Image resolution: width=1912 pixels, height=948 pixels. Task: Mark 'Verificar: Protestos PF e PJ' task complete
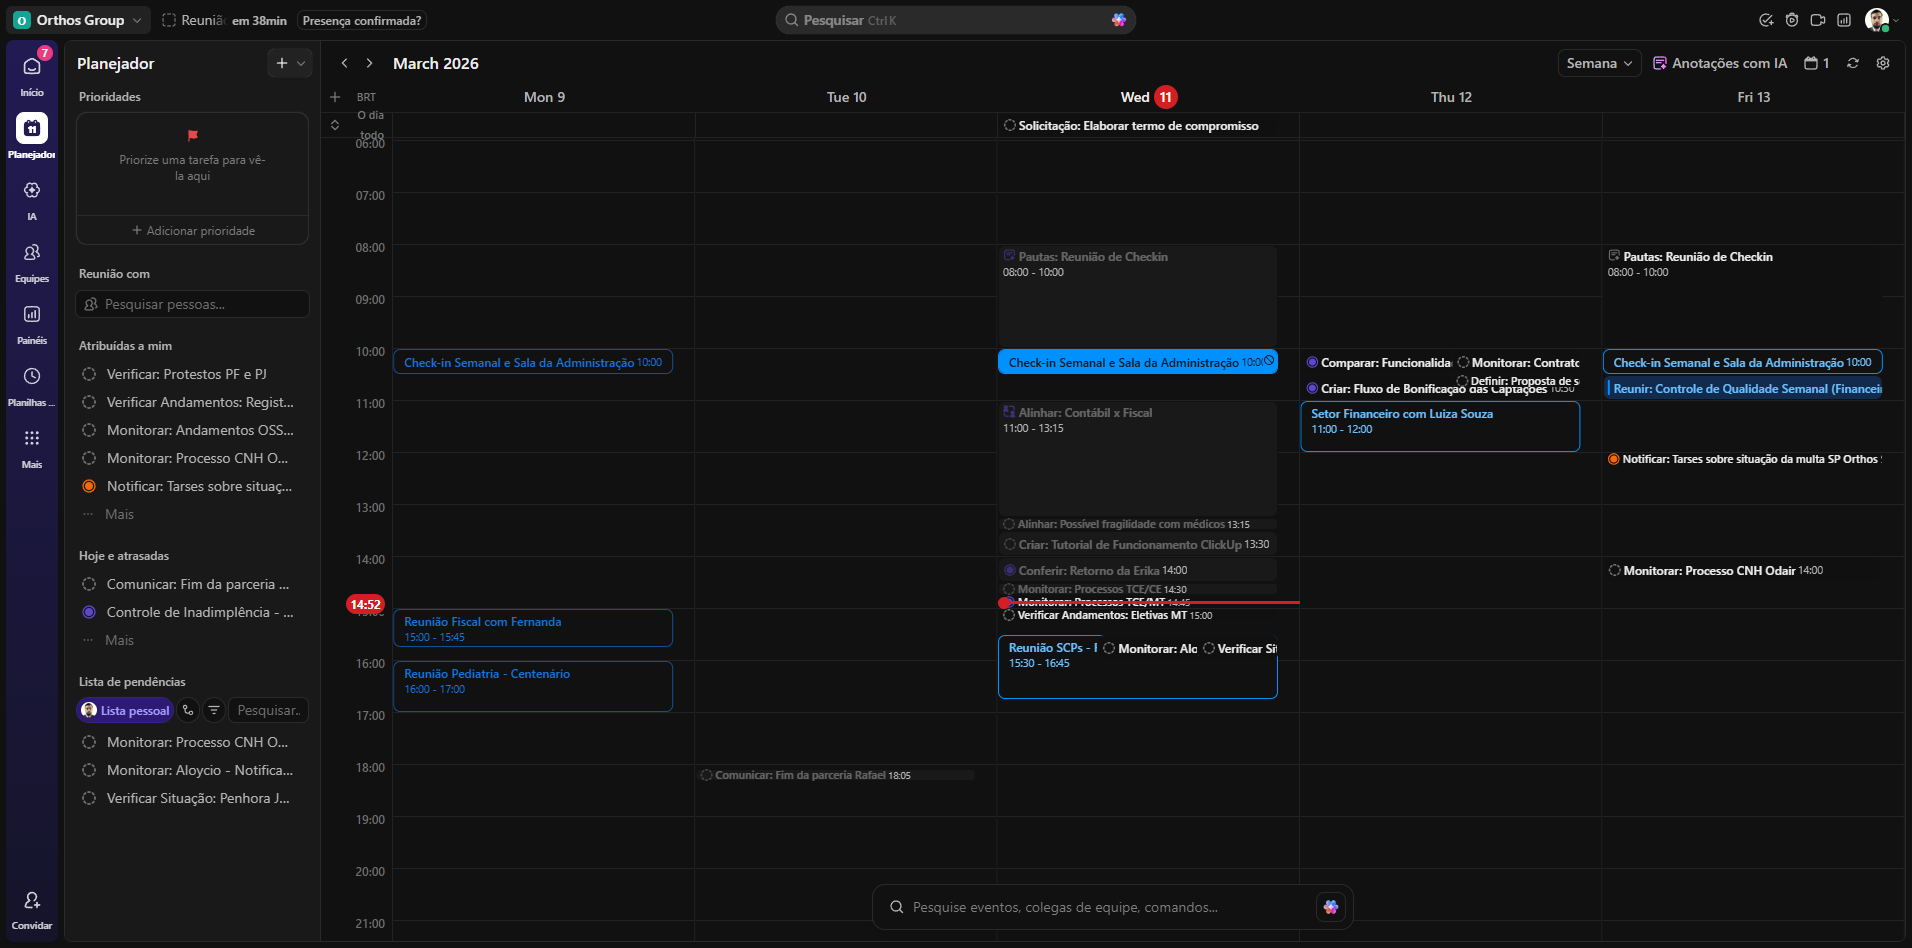(x=89, y=374)
